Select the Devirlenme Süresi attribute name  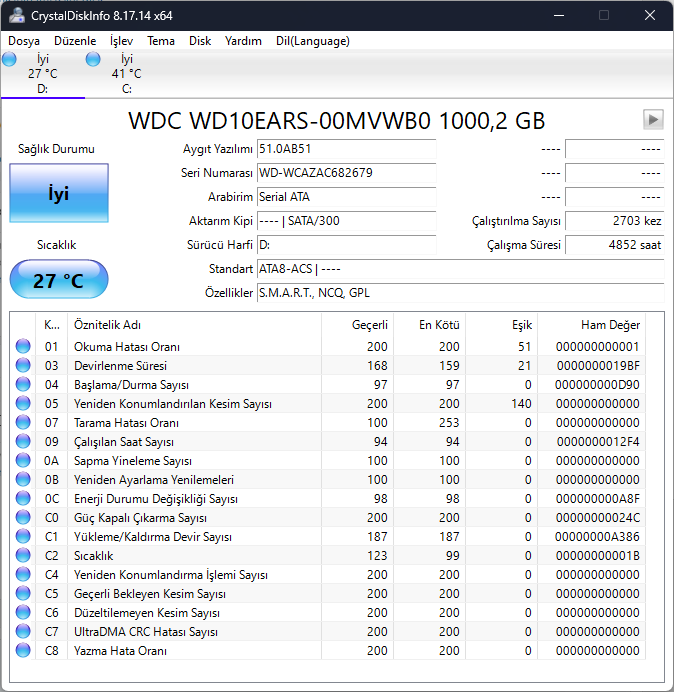pyautogui.click(x=120, y=366)
